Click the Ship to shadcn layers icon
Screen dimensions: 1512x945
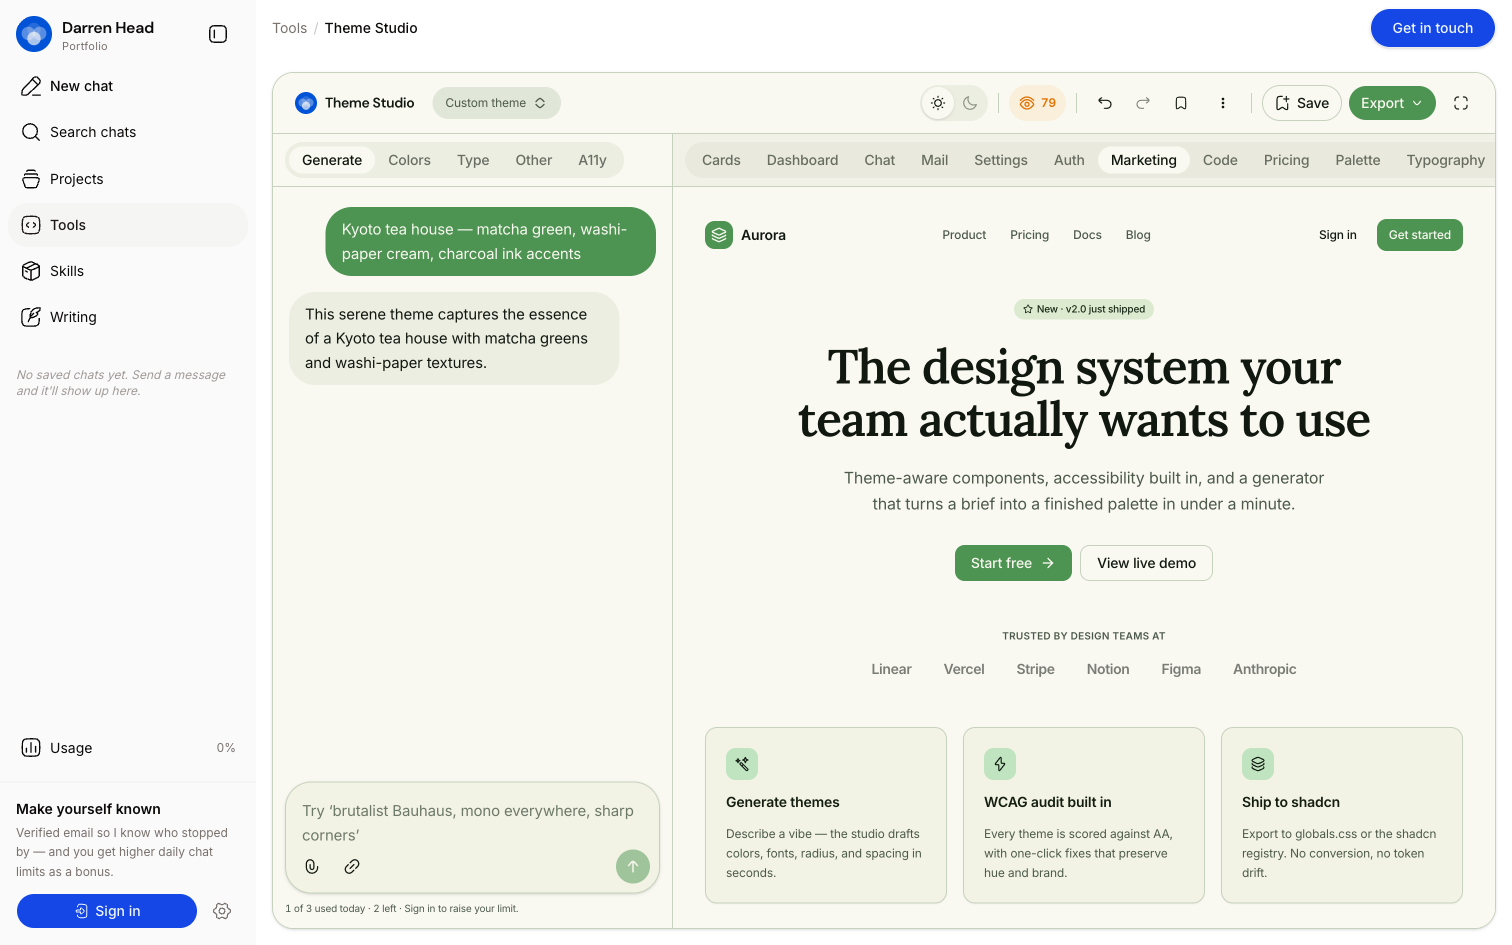click(x=1258, y=764)
